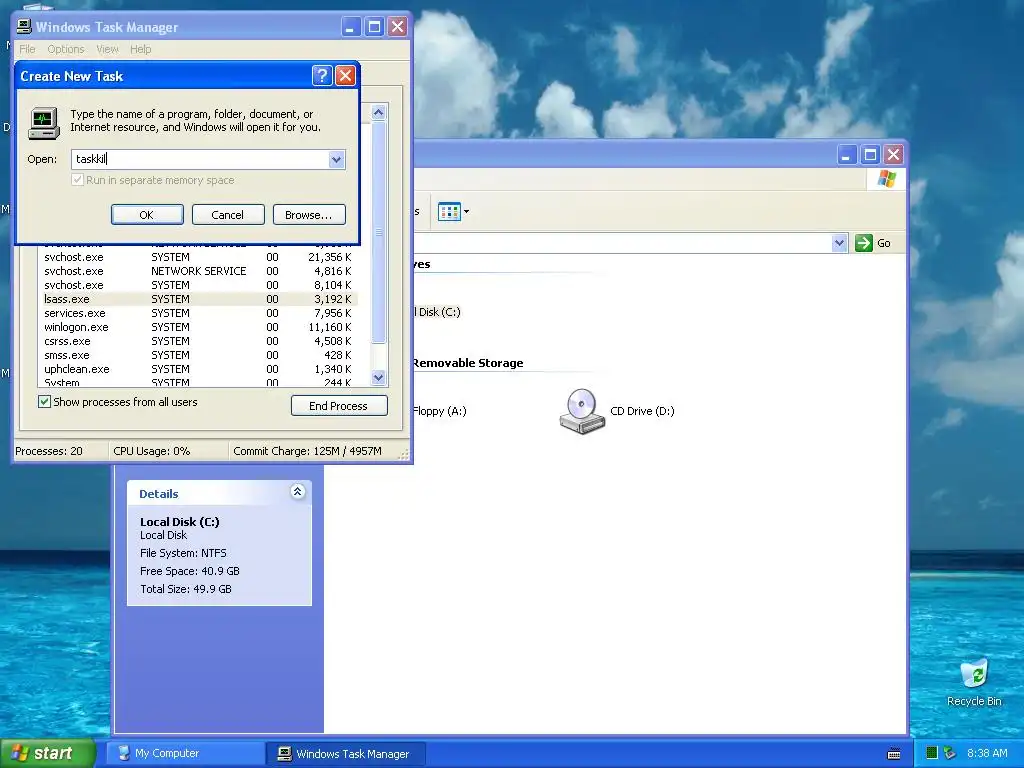
Task: Click the Browse... button
Action: click(x=309, y=215)
